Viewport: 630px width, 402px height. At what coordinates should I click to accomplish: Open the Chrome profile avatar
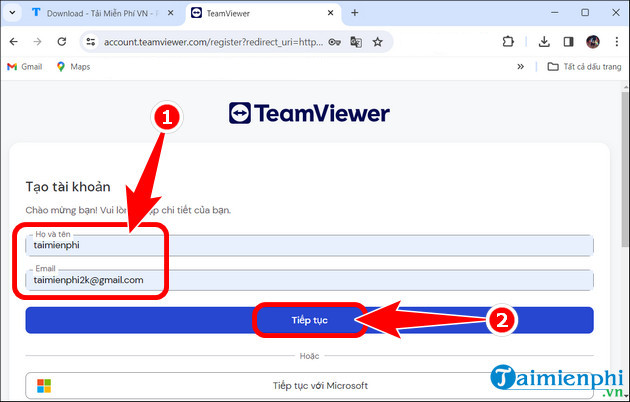pos(593,41)
